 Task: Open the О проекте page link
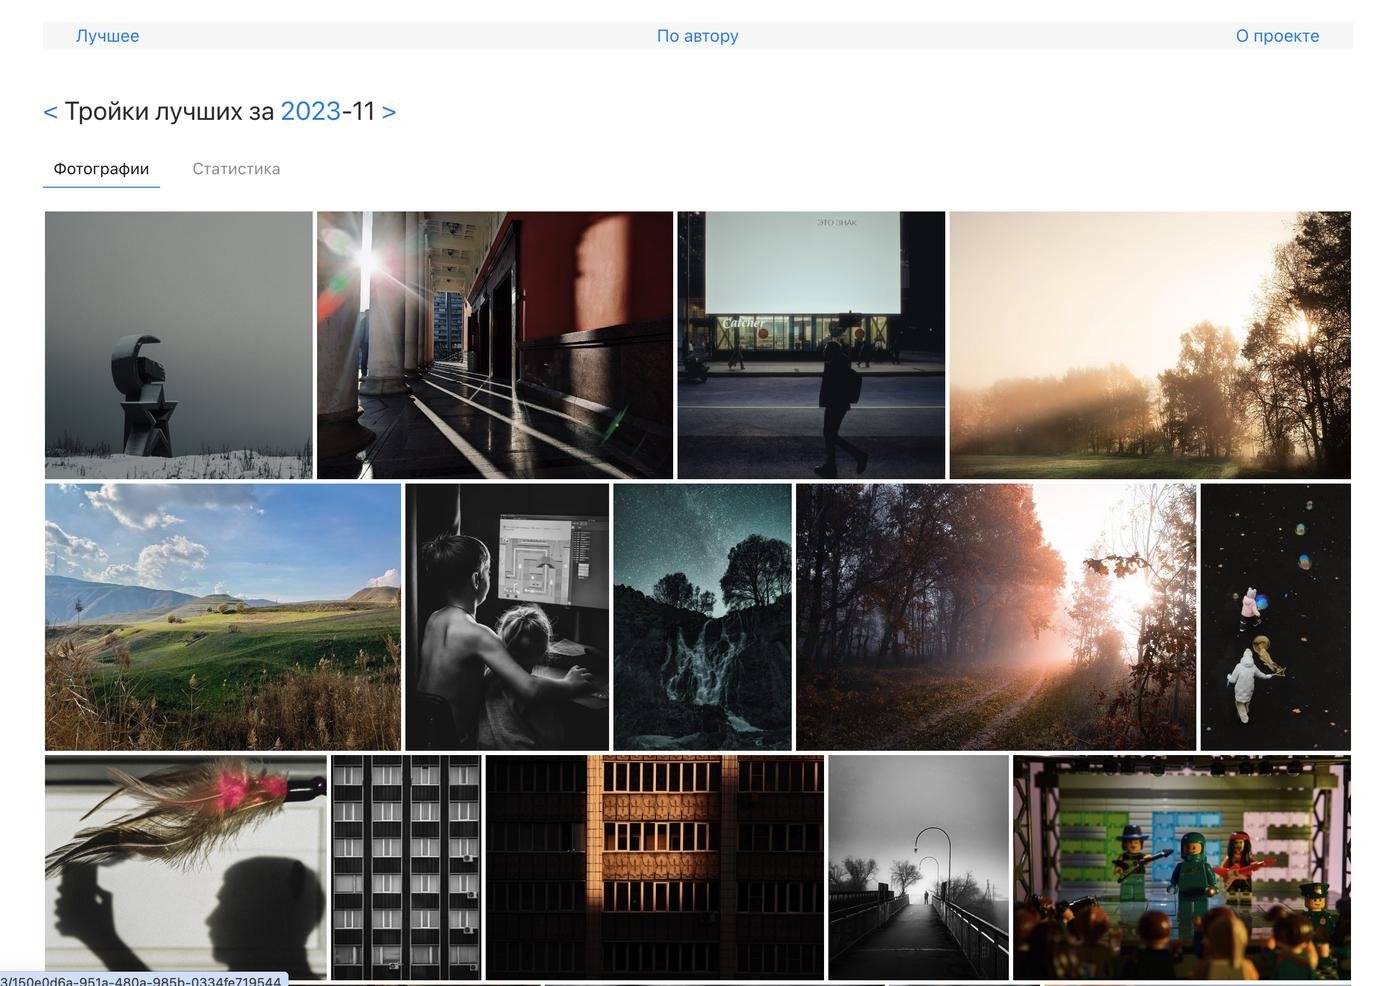click(x=1277, y=36)
